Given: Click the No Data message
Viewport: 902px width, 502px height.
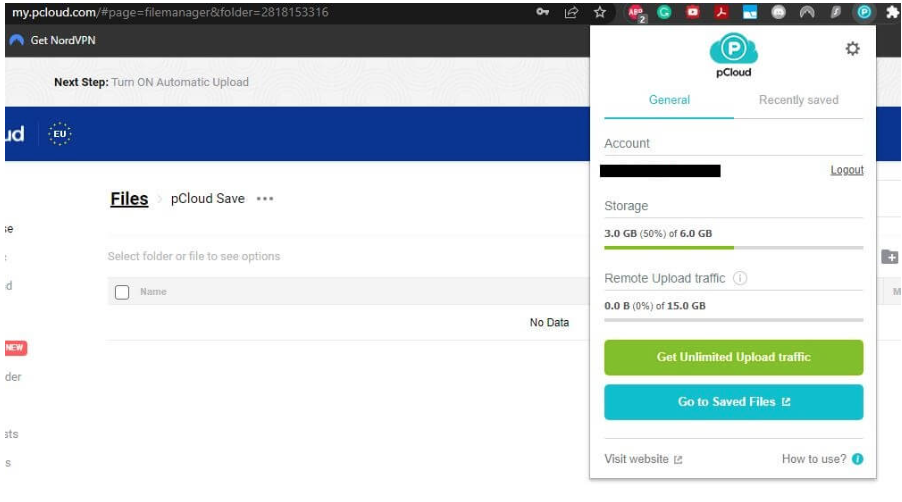Looking at the screenshot, I should [549, 323].
